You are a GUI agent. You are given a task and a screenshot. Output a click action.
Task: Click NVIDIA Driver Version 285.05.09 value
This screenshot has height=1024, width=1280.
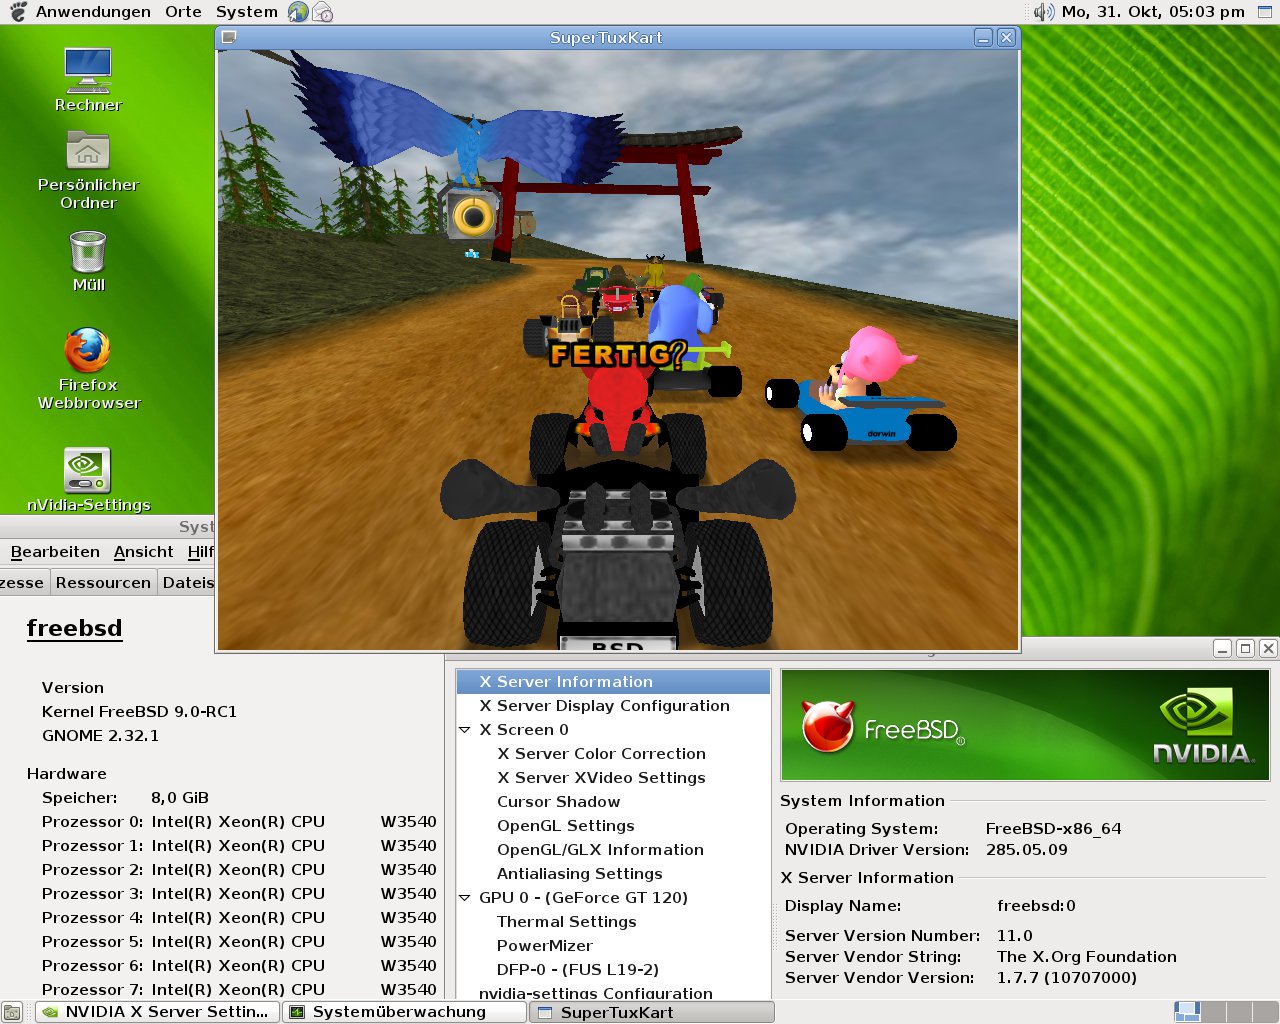[1026, 850]
